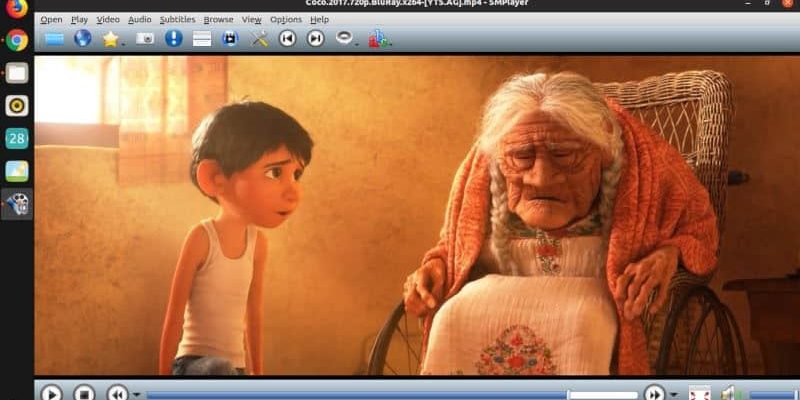The width and height of the screenshot is (800, 400).
Task: Click the blue Open File toolbar icon
Action: point(55,39)
